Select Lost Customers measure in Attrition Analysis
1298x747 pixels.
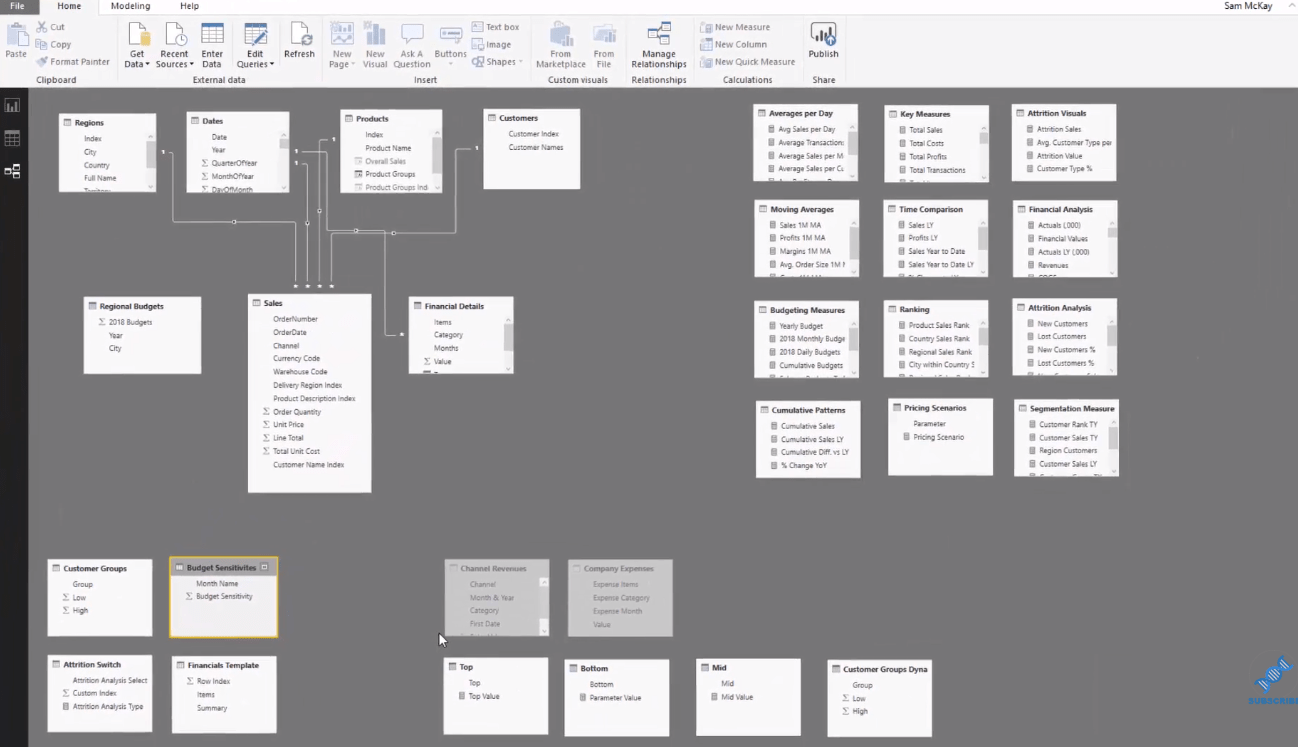[x=1062, y=336]
